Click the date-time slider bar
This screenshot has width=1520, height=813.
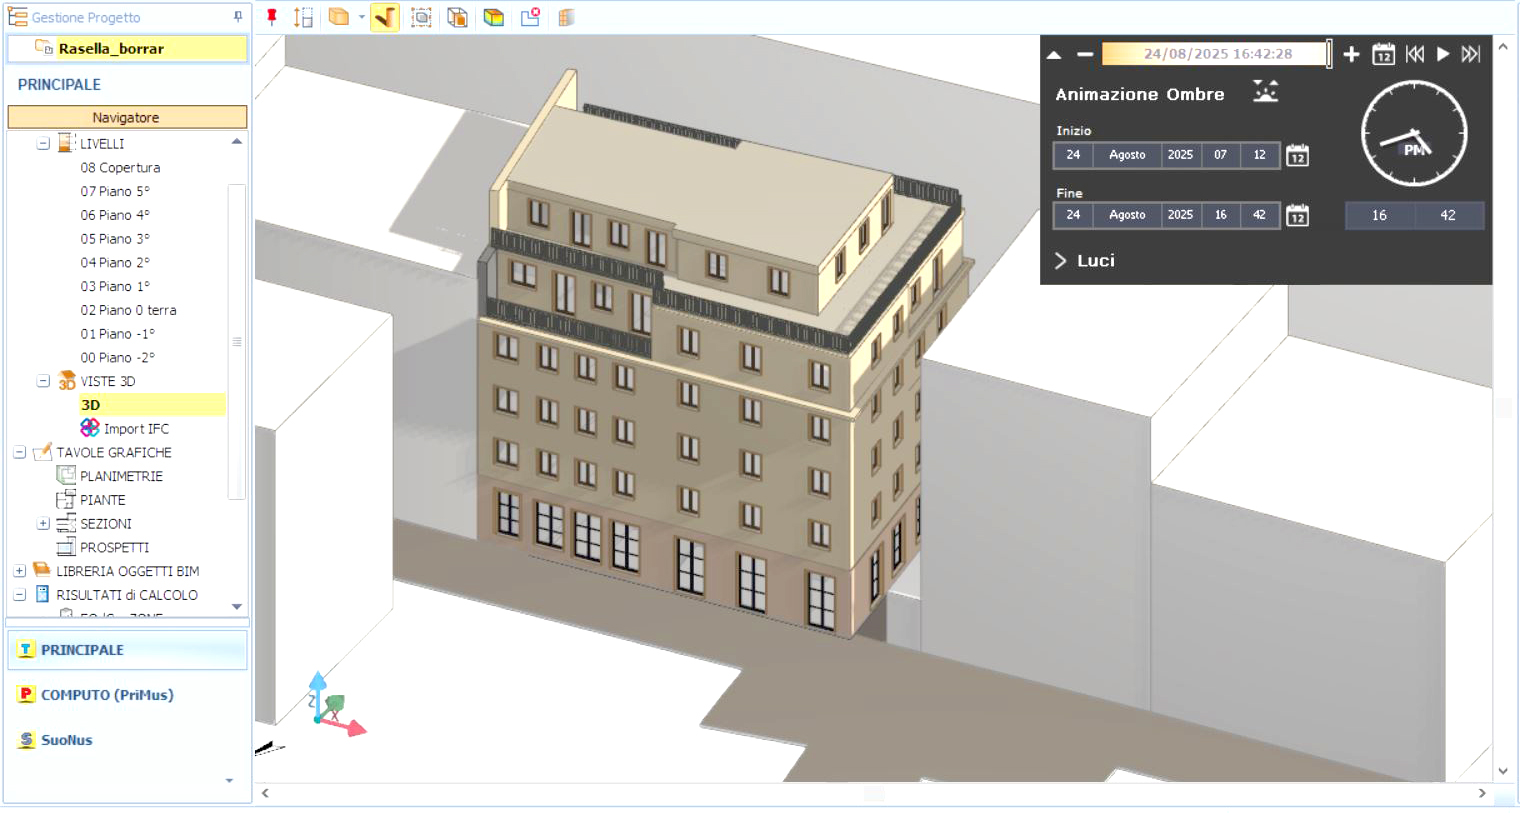click(x=1216, y=54)
